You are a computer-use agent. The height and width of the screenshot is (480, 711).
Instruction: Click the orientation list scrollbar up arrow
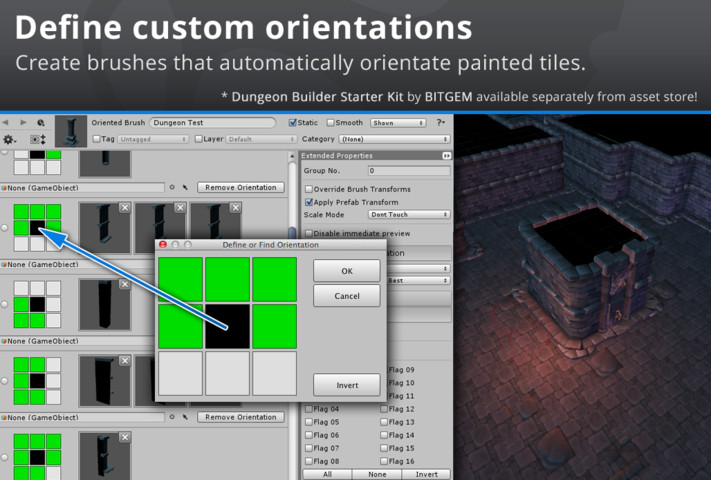pos(292,156)
